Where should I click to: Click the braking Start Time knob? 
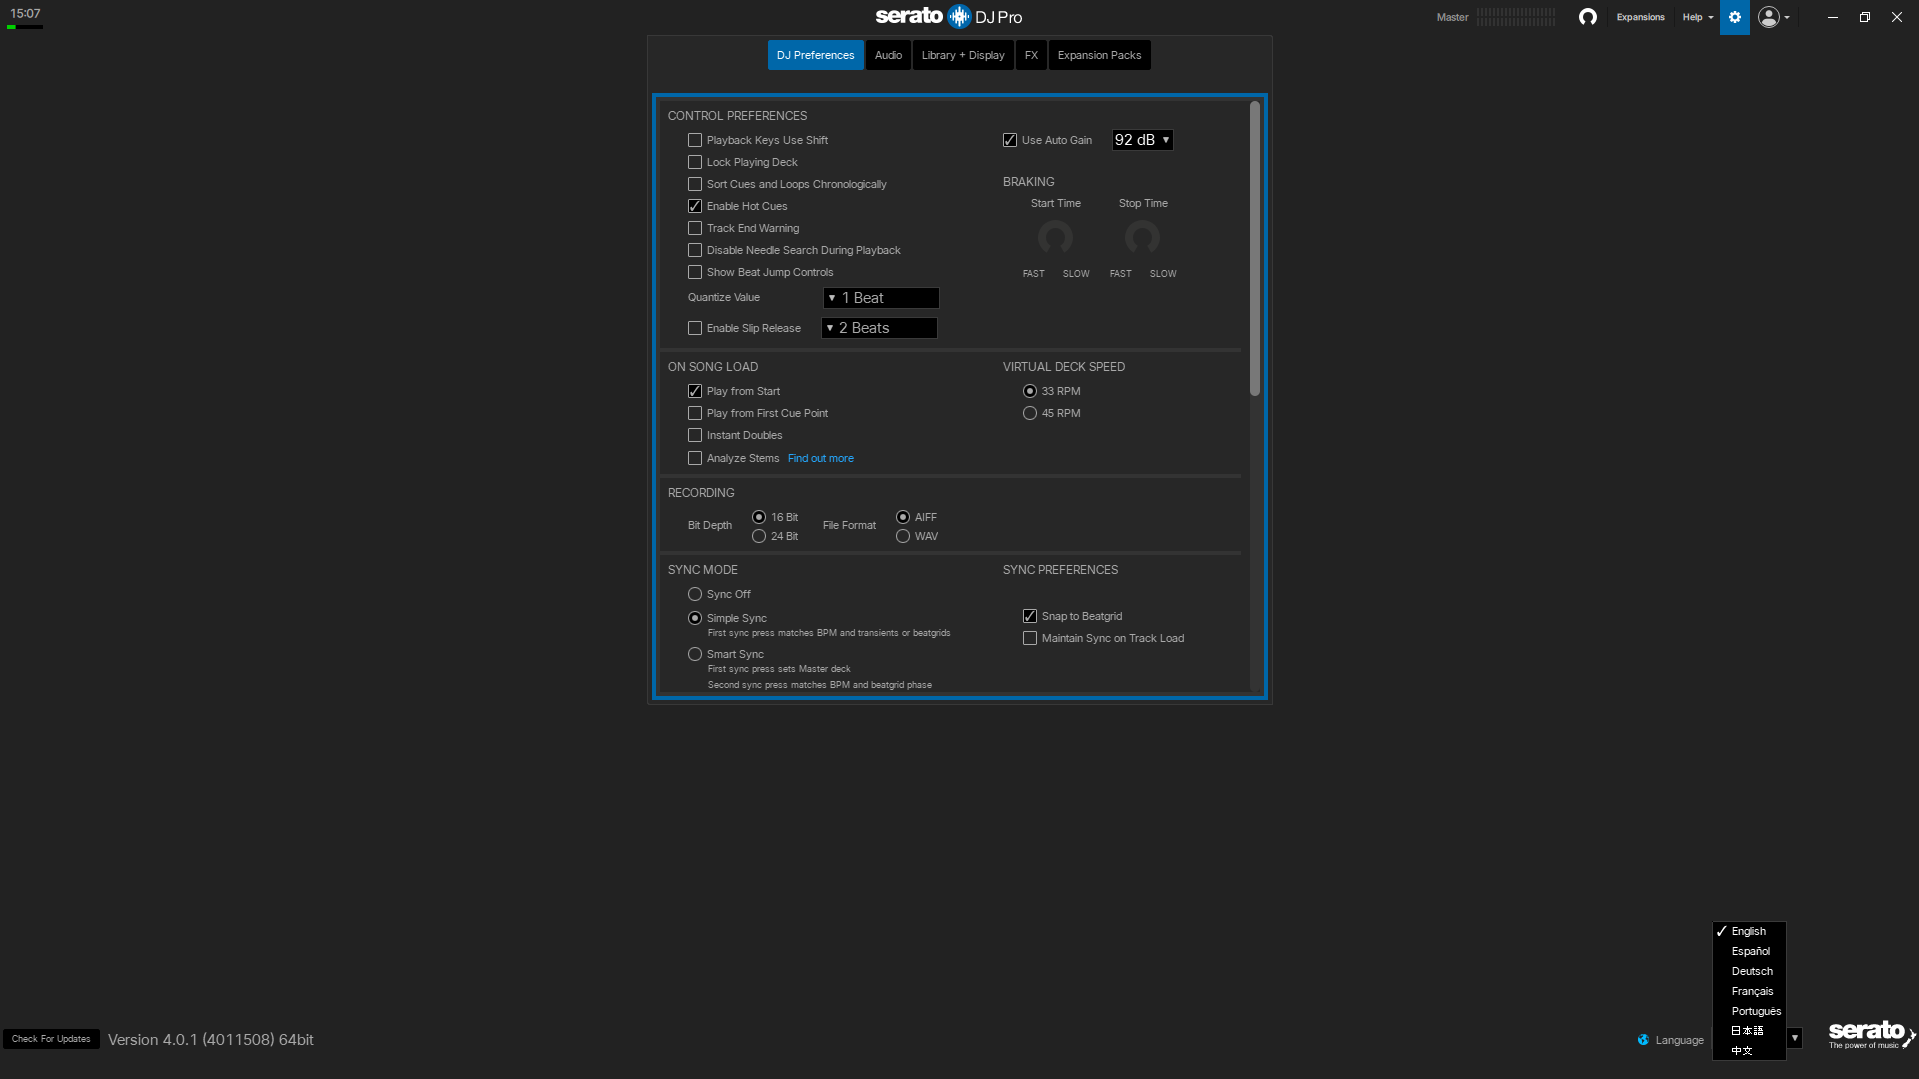(x=1055, y=238)
